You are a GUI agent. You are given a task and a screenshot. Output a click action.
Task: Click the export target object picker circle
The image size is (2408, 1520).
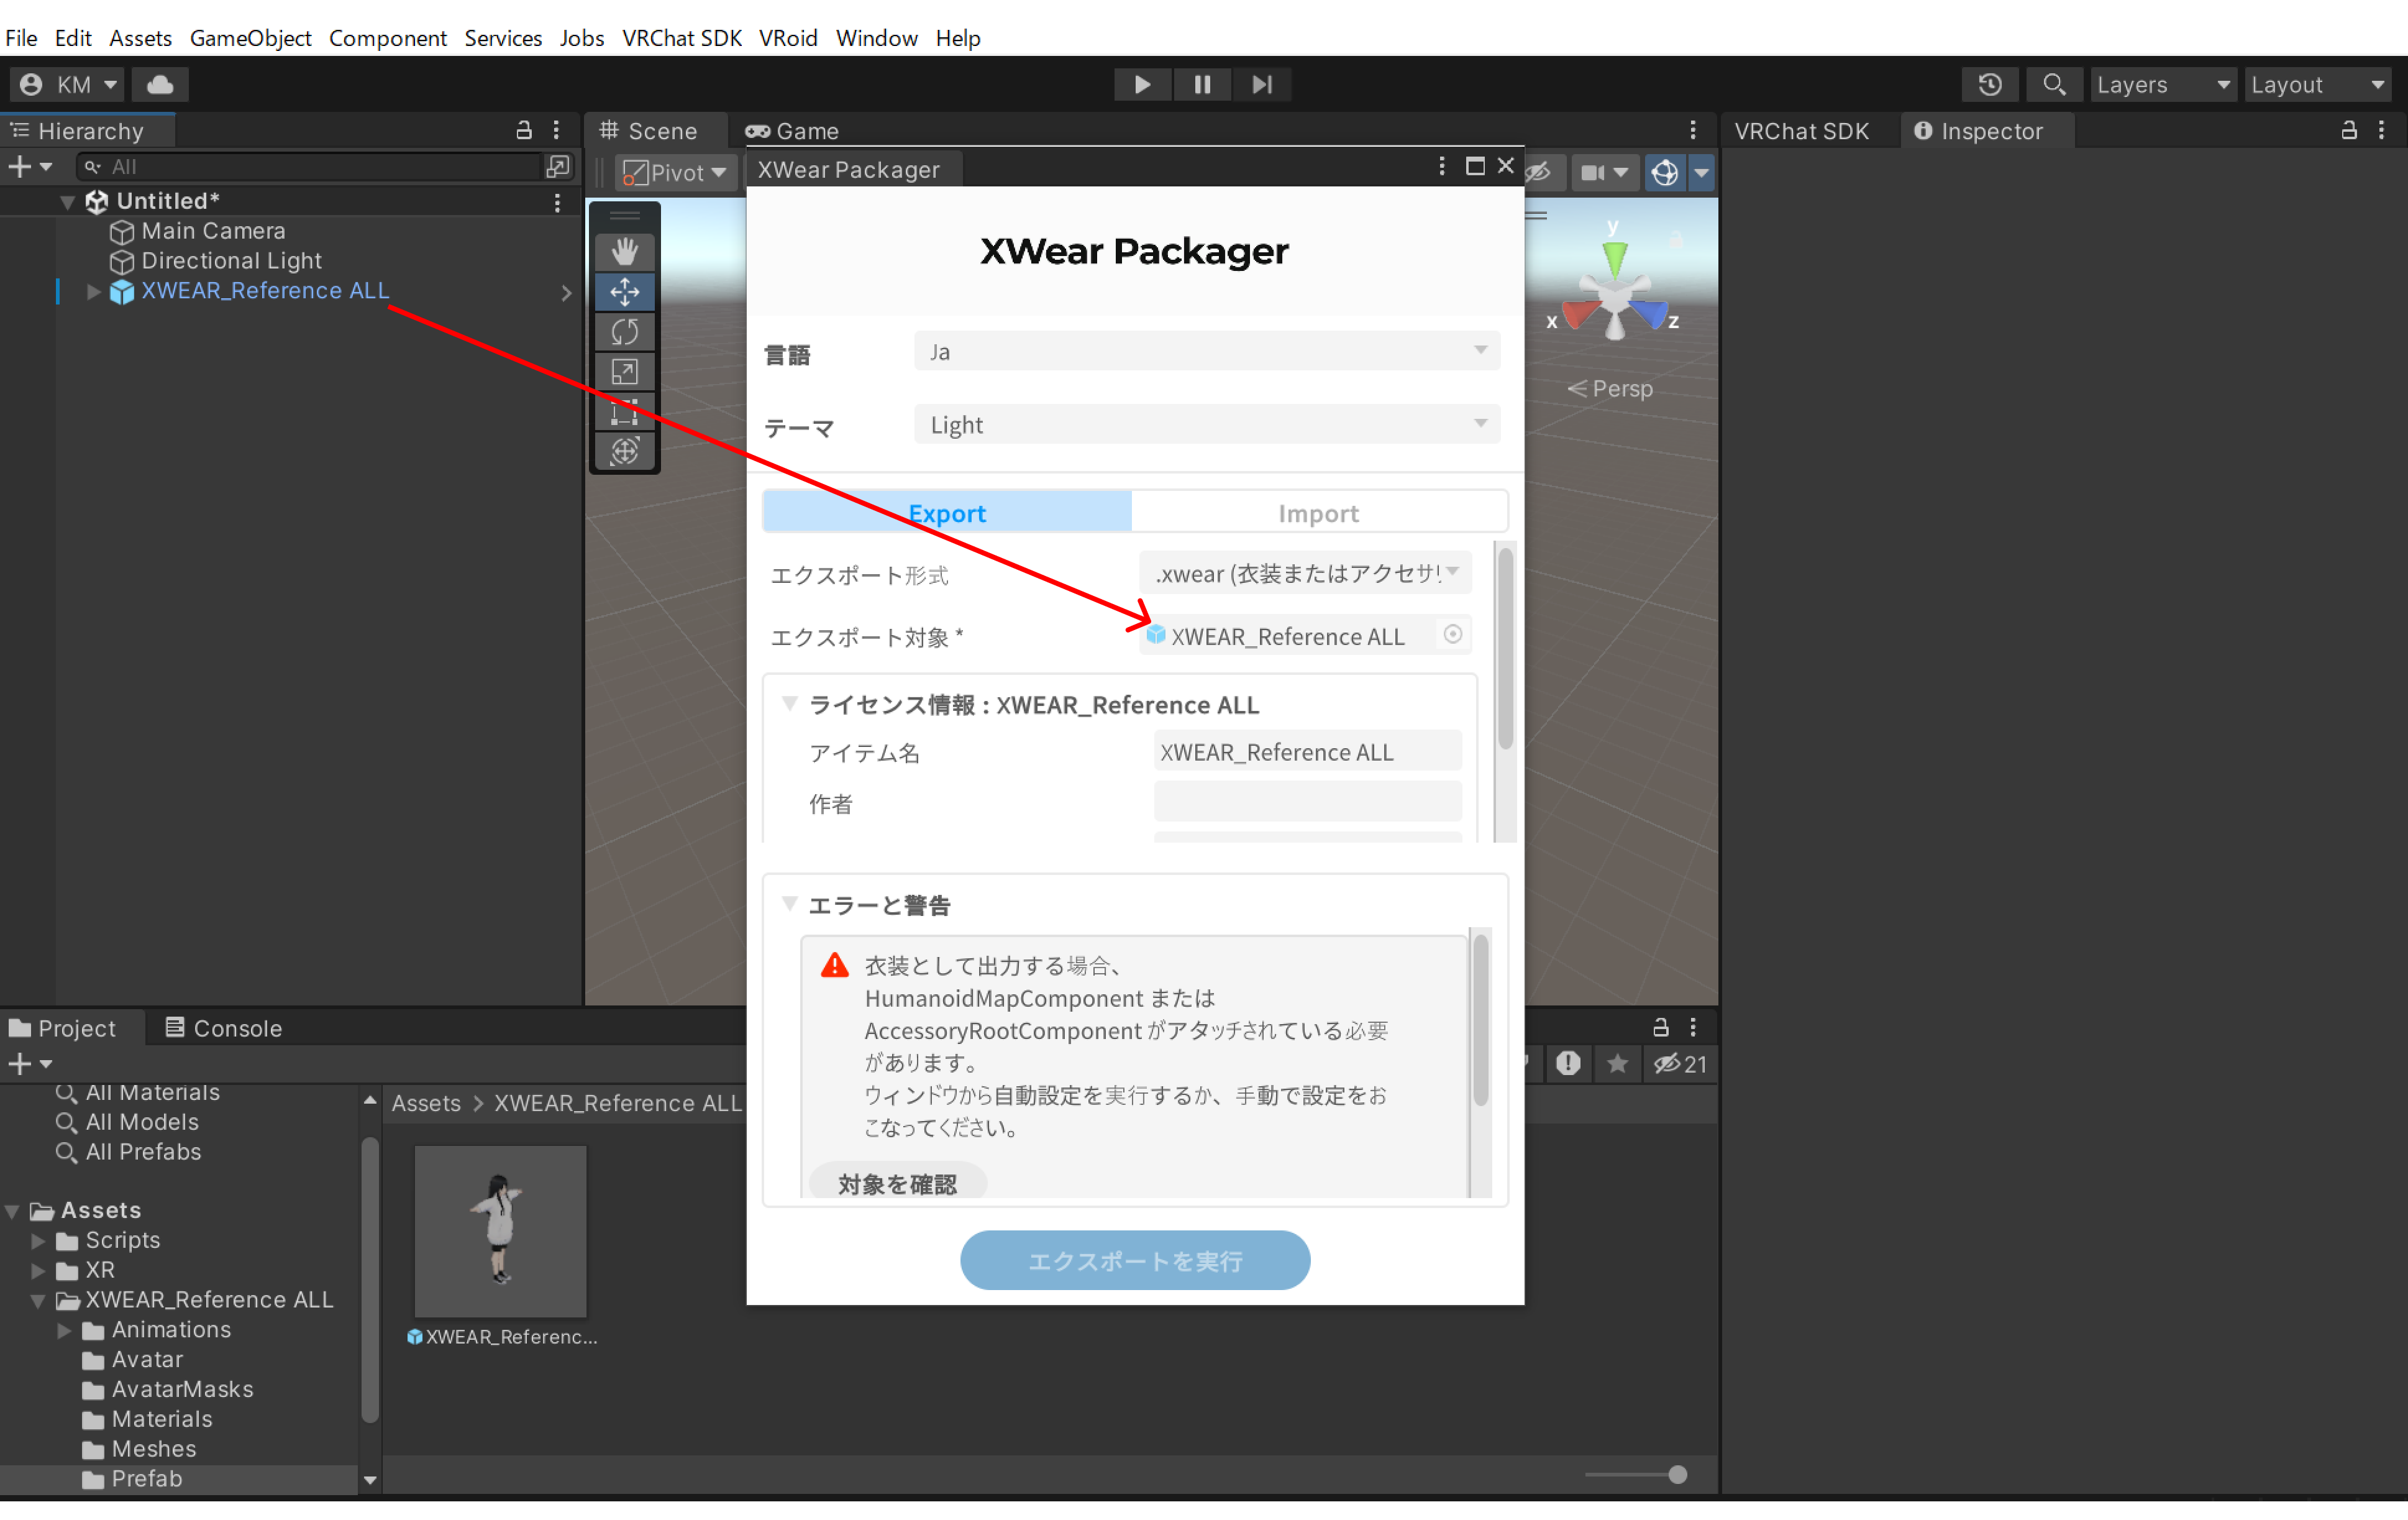point(1452,633)
